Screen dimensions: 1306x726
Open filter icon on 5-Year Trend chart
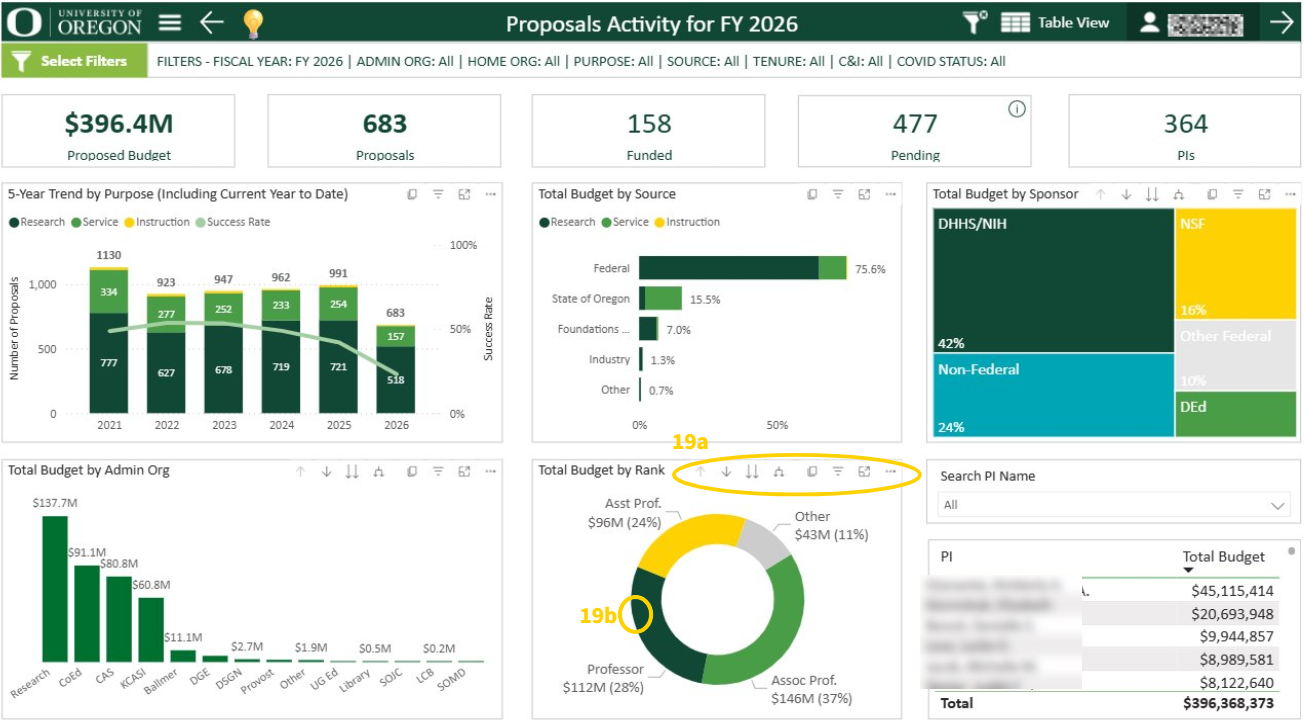[438, 194]
